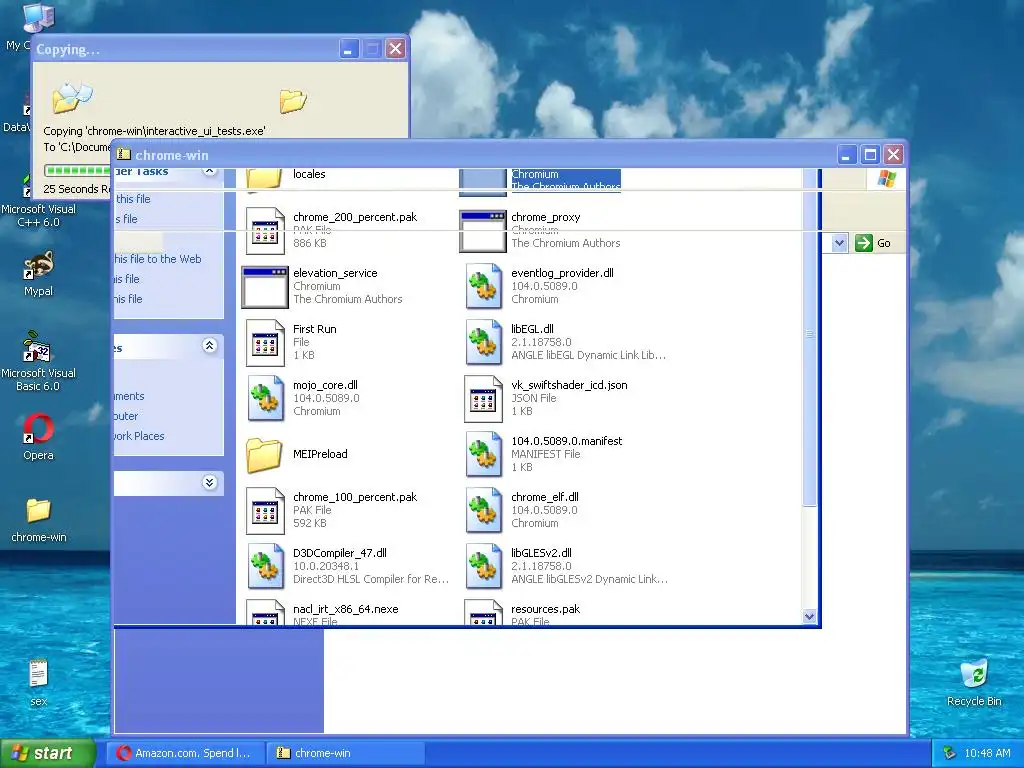Click the Microsoft Visual Basic 6.0 desktop icon
Image resolution: width=1024 pixels, height=768 pixels.
pyautogui.click(x=37, y=347)
